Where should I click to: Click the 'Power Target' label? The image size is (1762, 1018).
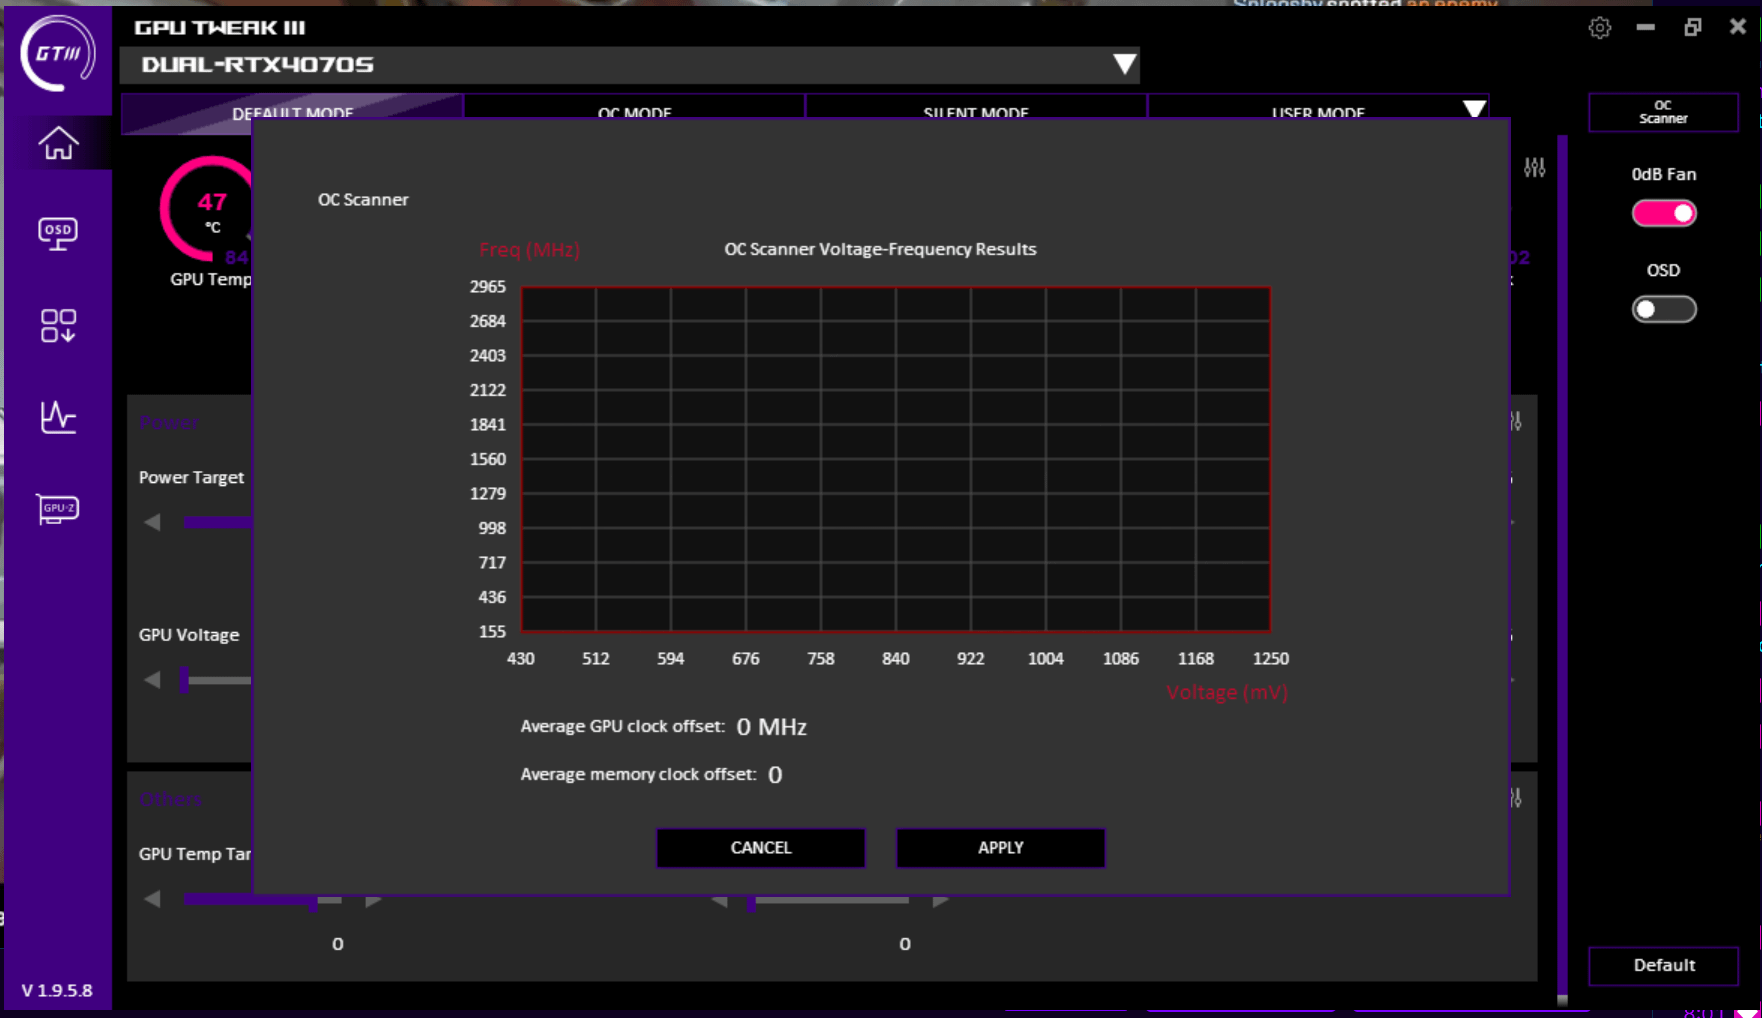[x=191, y=478]
